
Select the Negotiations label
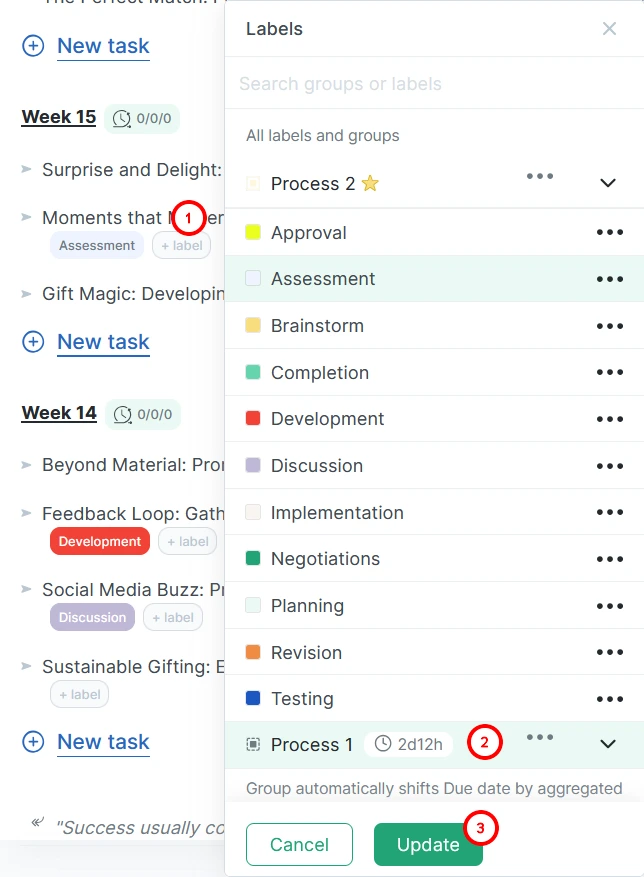click(x=325, y=559)
